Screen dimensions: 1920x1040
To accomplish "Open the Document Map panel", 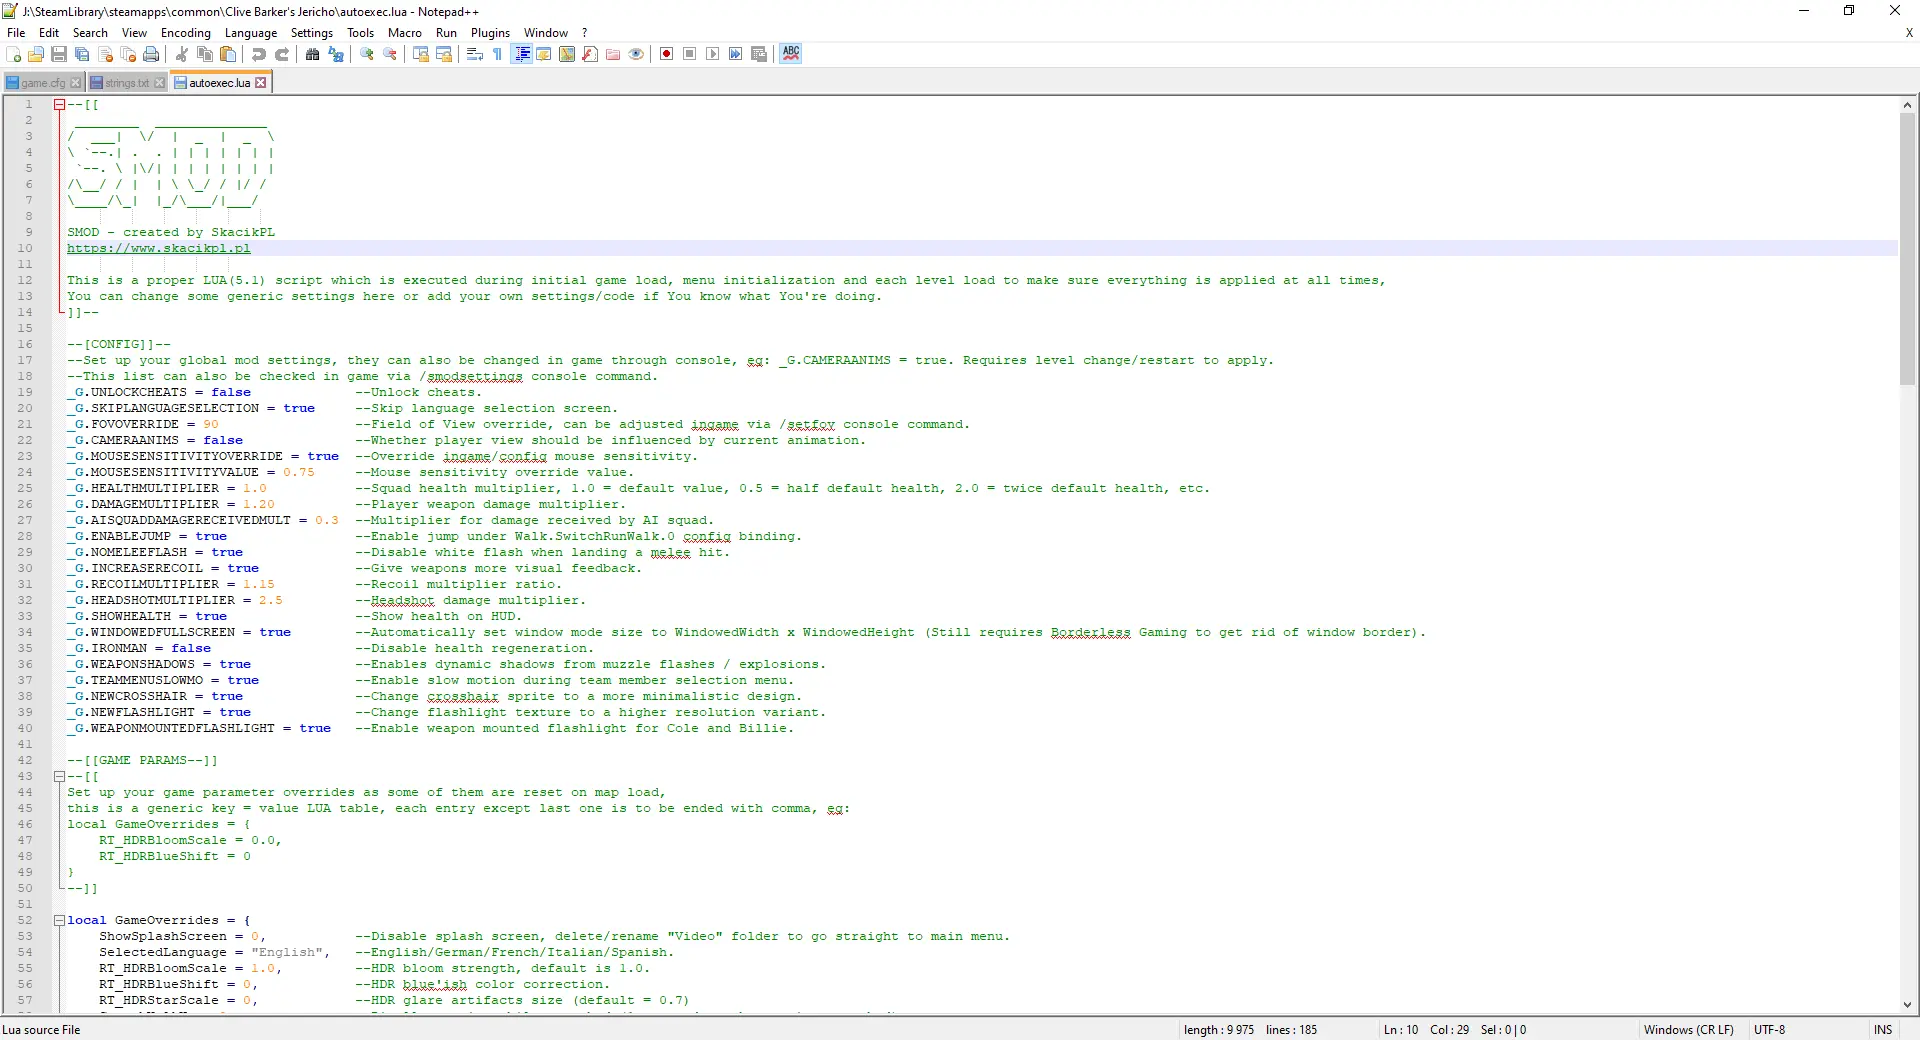I will (567, 54).
